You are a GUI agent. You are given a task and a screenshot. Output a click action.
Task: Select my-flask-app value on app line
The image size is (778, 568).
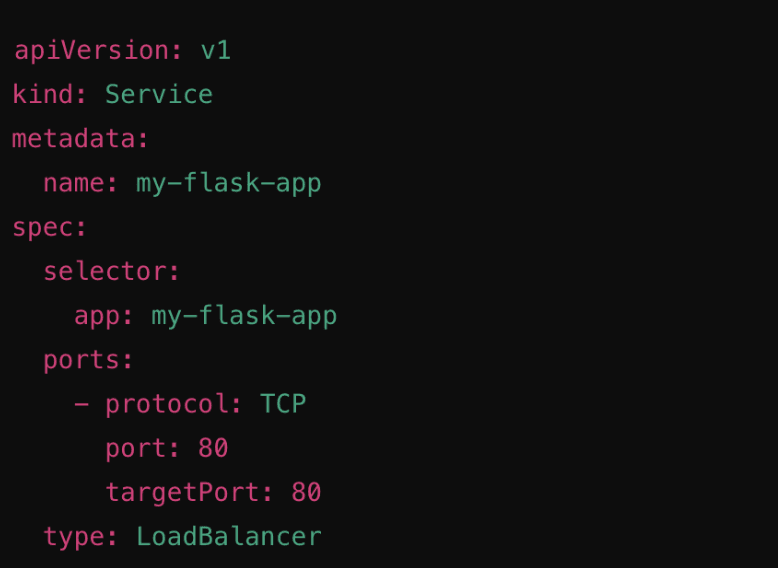click(244, 317)
